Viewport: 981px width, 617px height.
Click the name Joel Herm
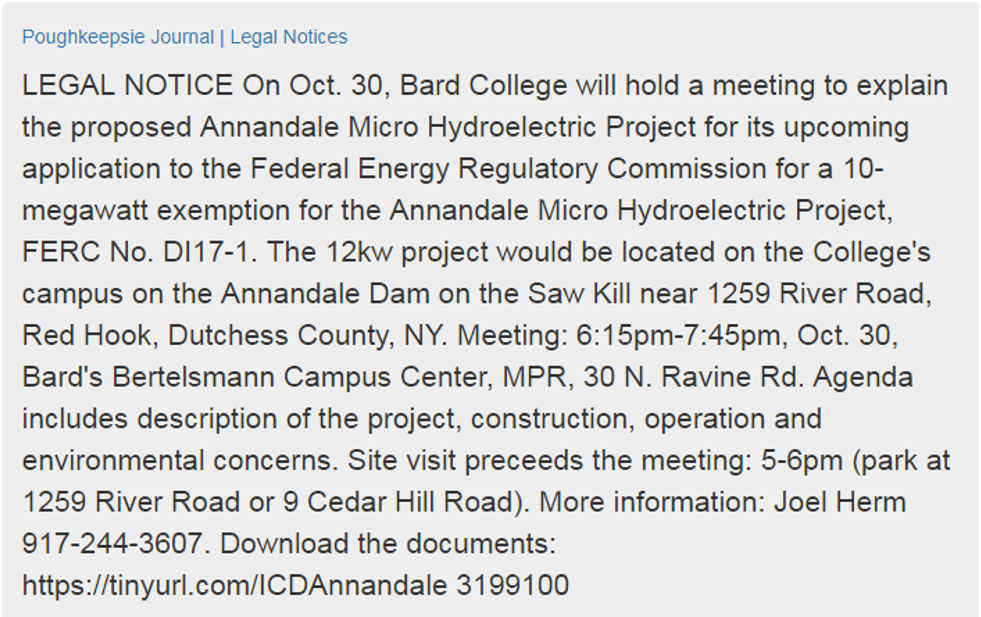click(839, 502)
